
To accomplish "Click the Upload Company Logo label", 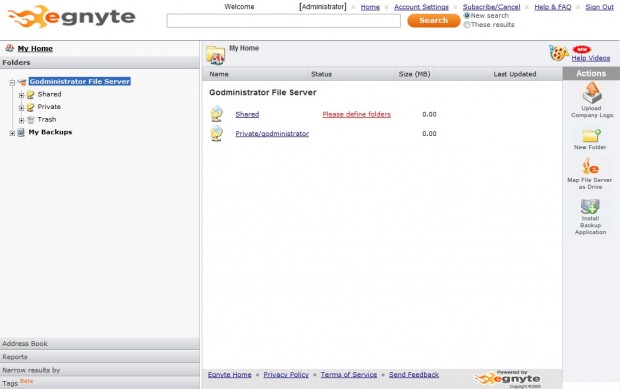I will [x=592, y=111].
